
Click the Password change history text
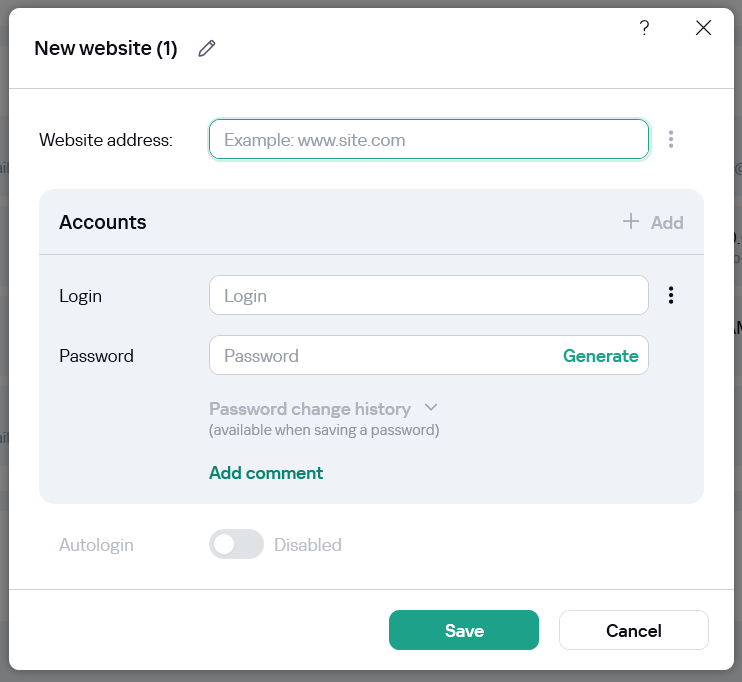click(x=310, y=409)
